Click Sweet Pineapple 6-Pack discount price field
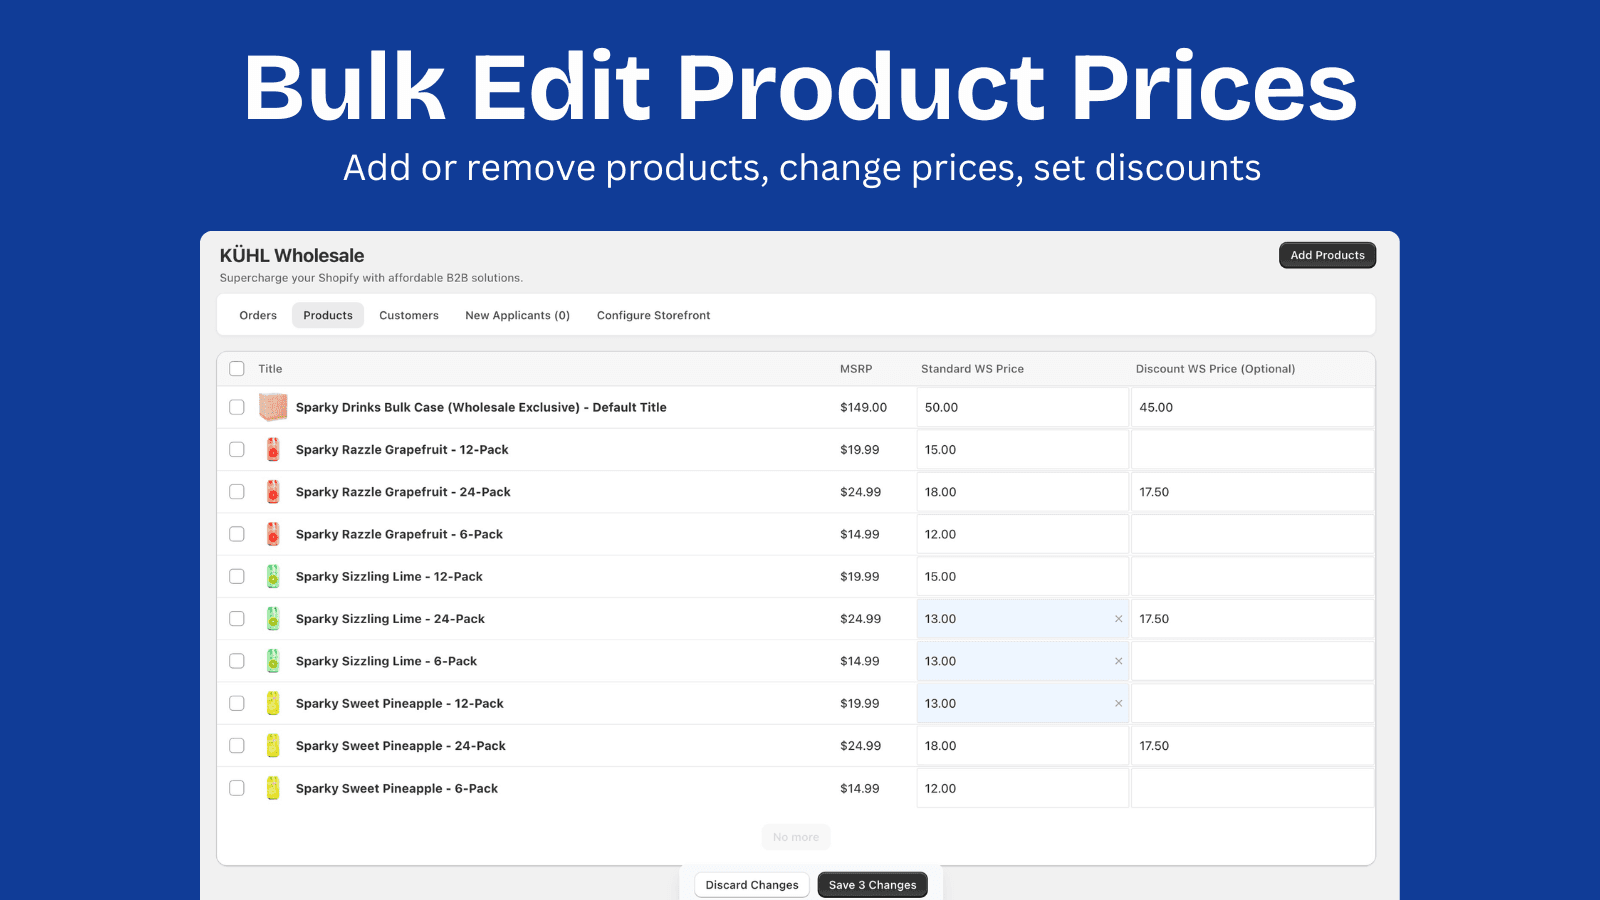Image resolution: width=1600 pixels, height=900 pixels. [x=1252, y=788]
